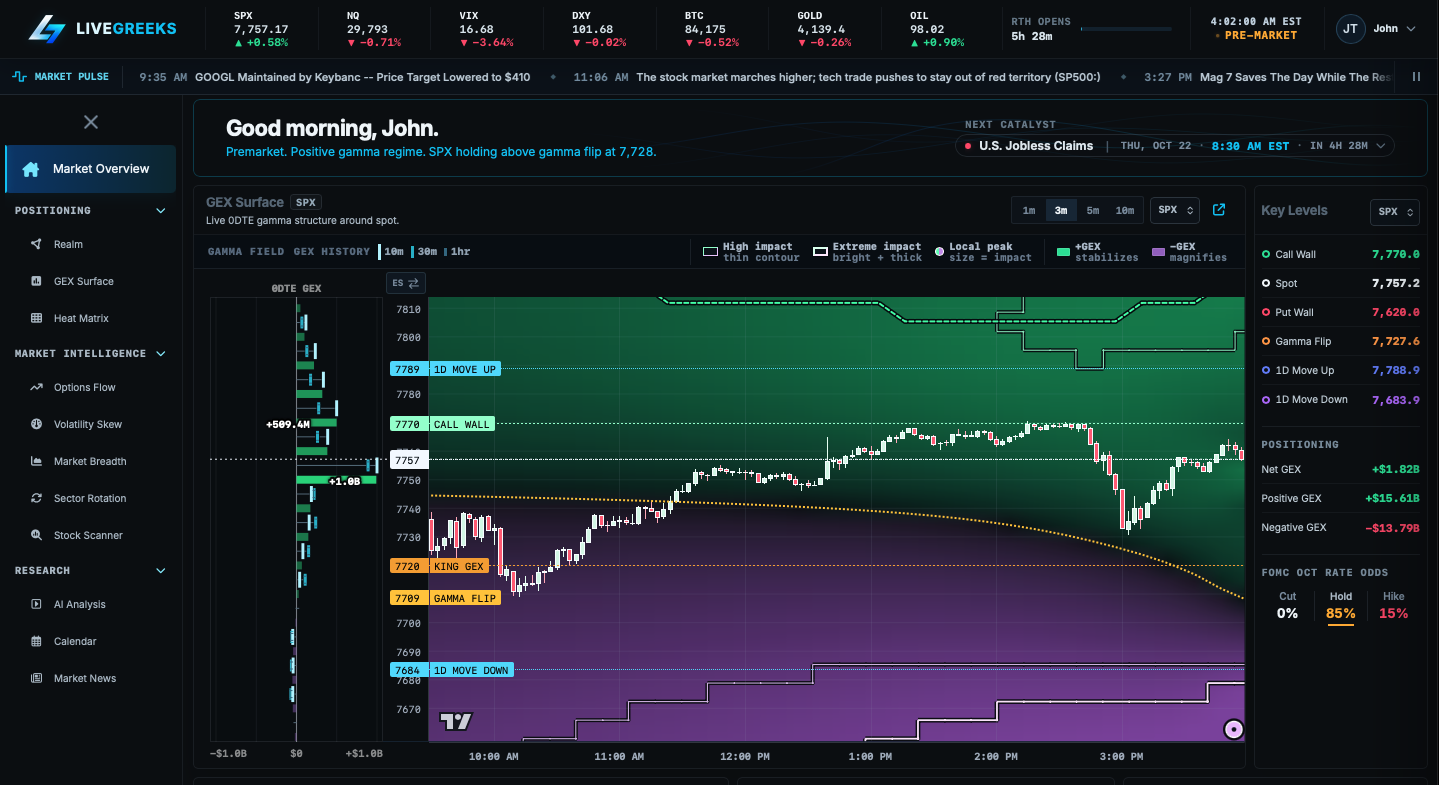1439x785 pixels.
Task: Click the Volatility Skew icon
Action: click(x=36, y=424)
